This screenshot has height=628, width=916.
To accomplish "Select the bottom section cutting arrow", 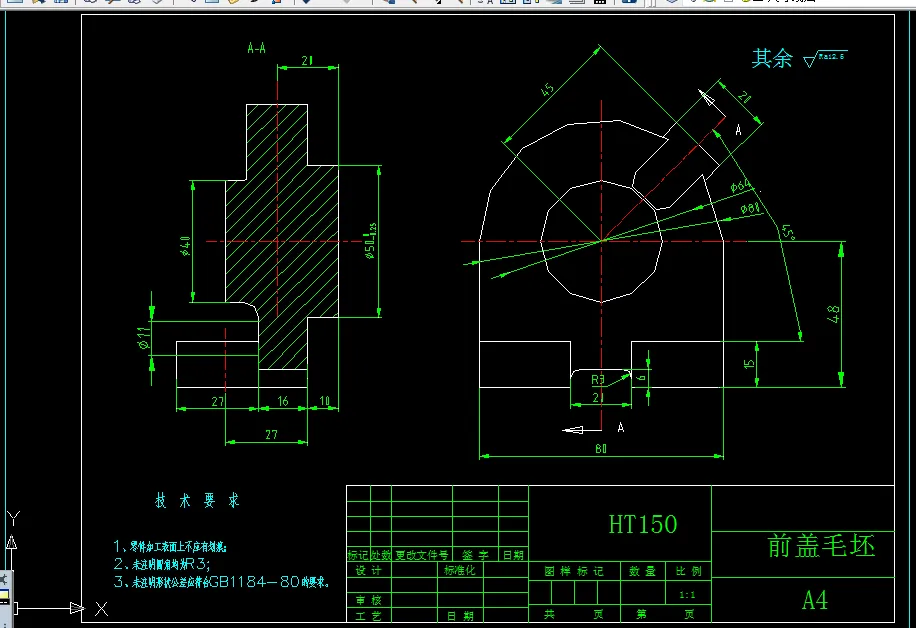I will [x=581, y=430].
